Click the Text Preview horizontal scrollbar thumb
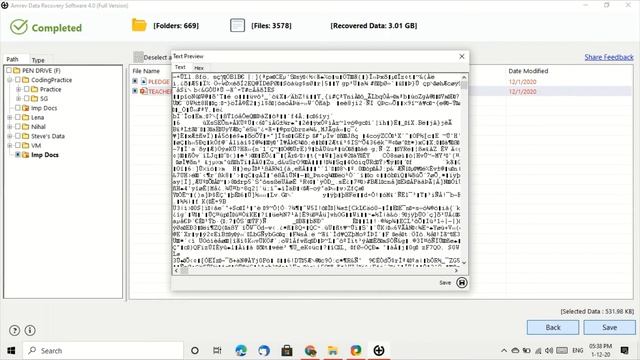 pos(184,271)
